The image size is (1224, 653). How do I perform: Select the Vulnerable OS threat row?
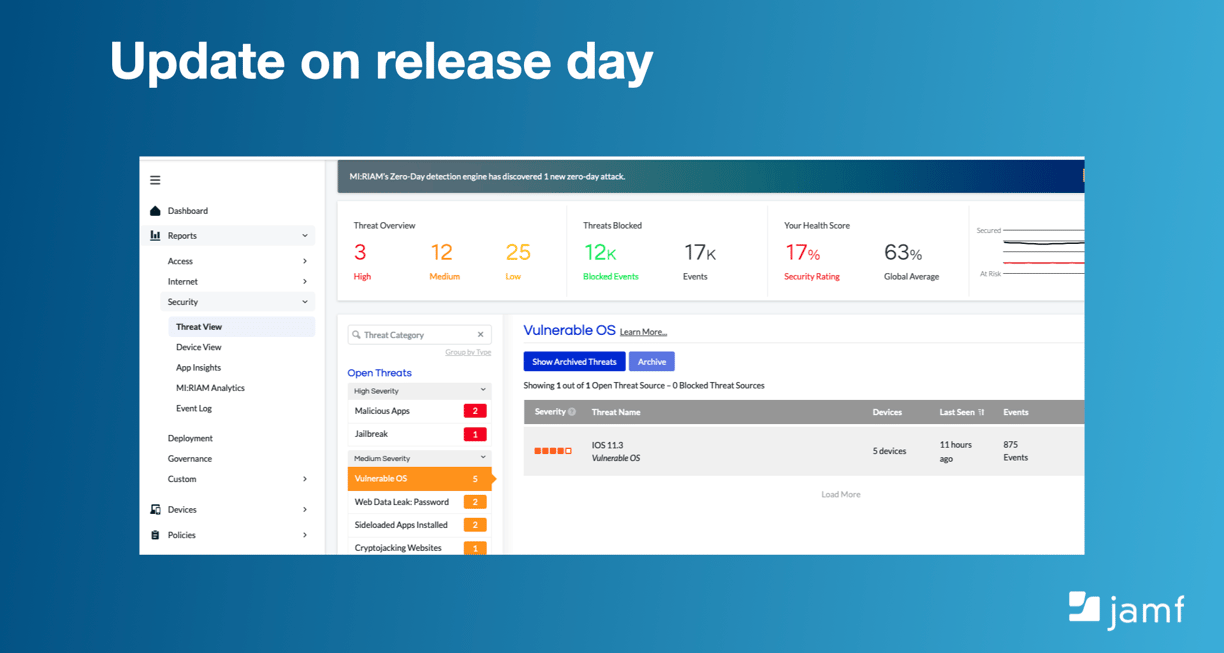click(x=419, y=479)
